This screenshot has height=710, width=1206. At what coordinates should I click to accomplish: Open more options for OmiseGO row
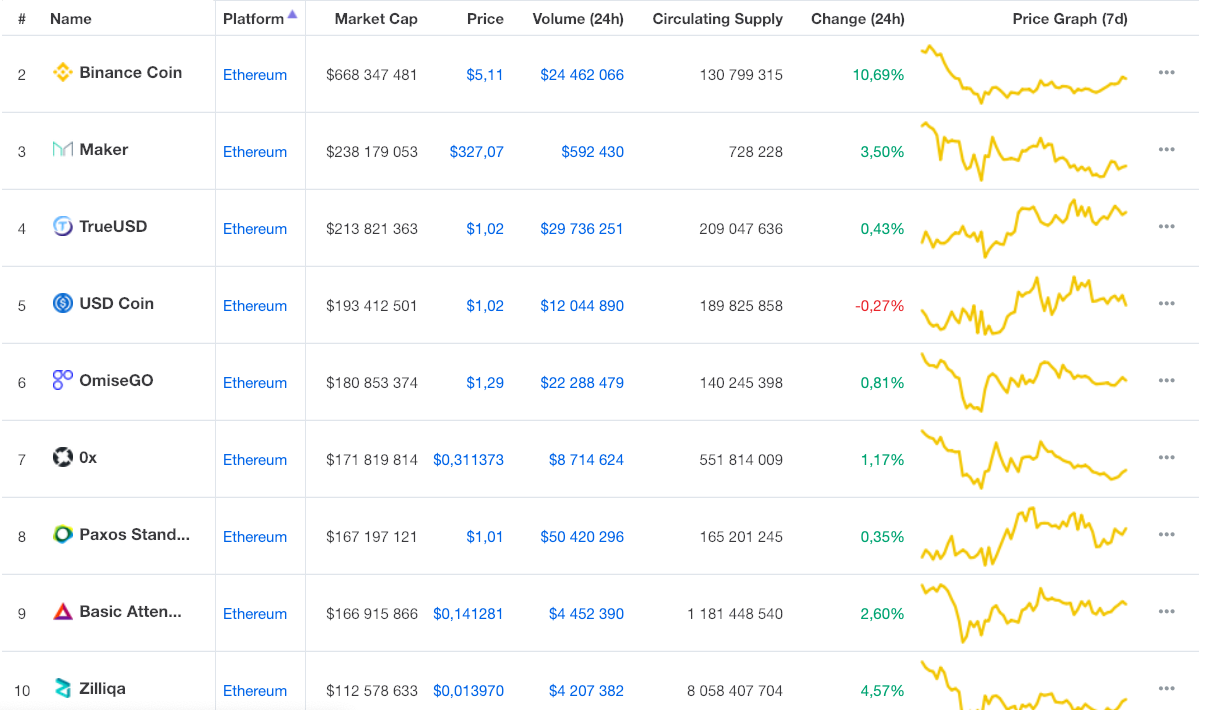(x=1166, y=381)
